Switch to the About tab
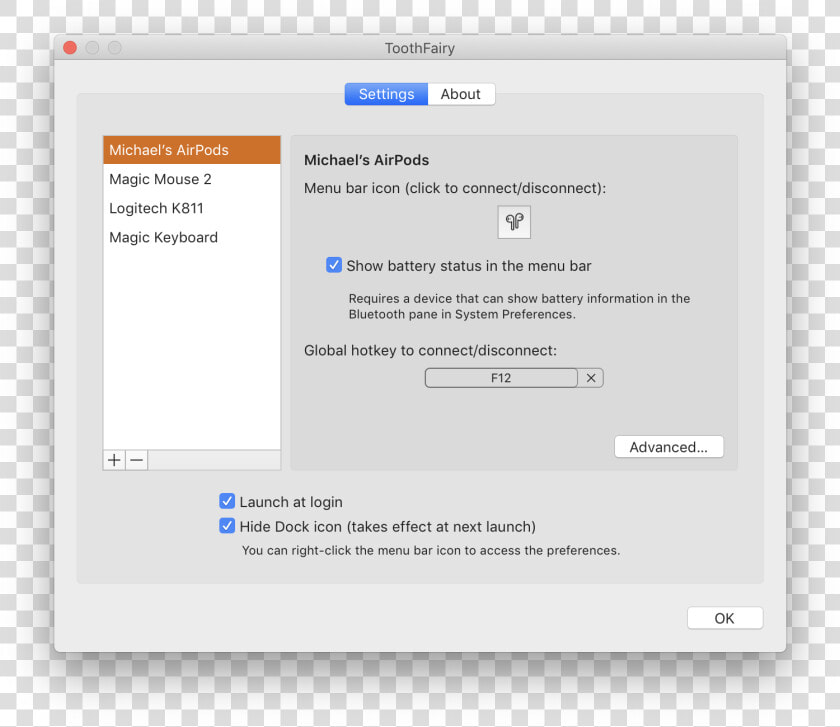The image size is (840, 727). coord(461,94)
